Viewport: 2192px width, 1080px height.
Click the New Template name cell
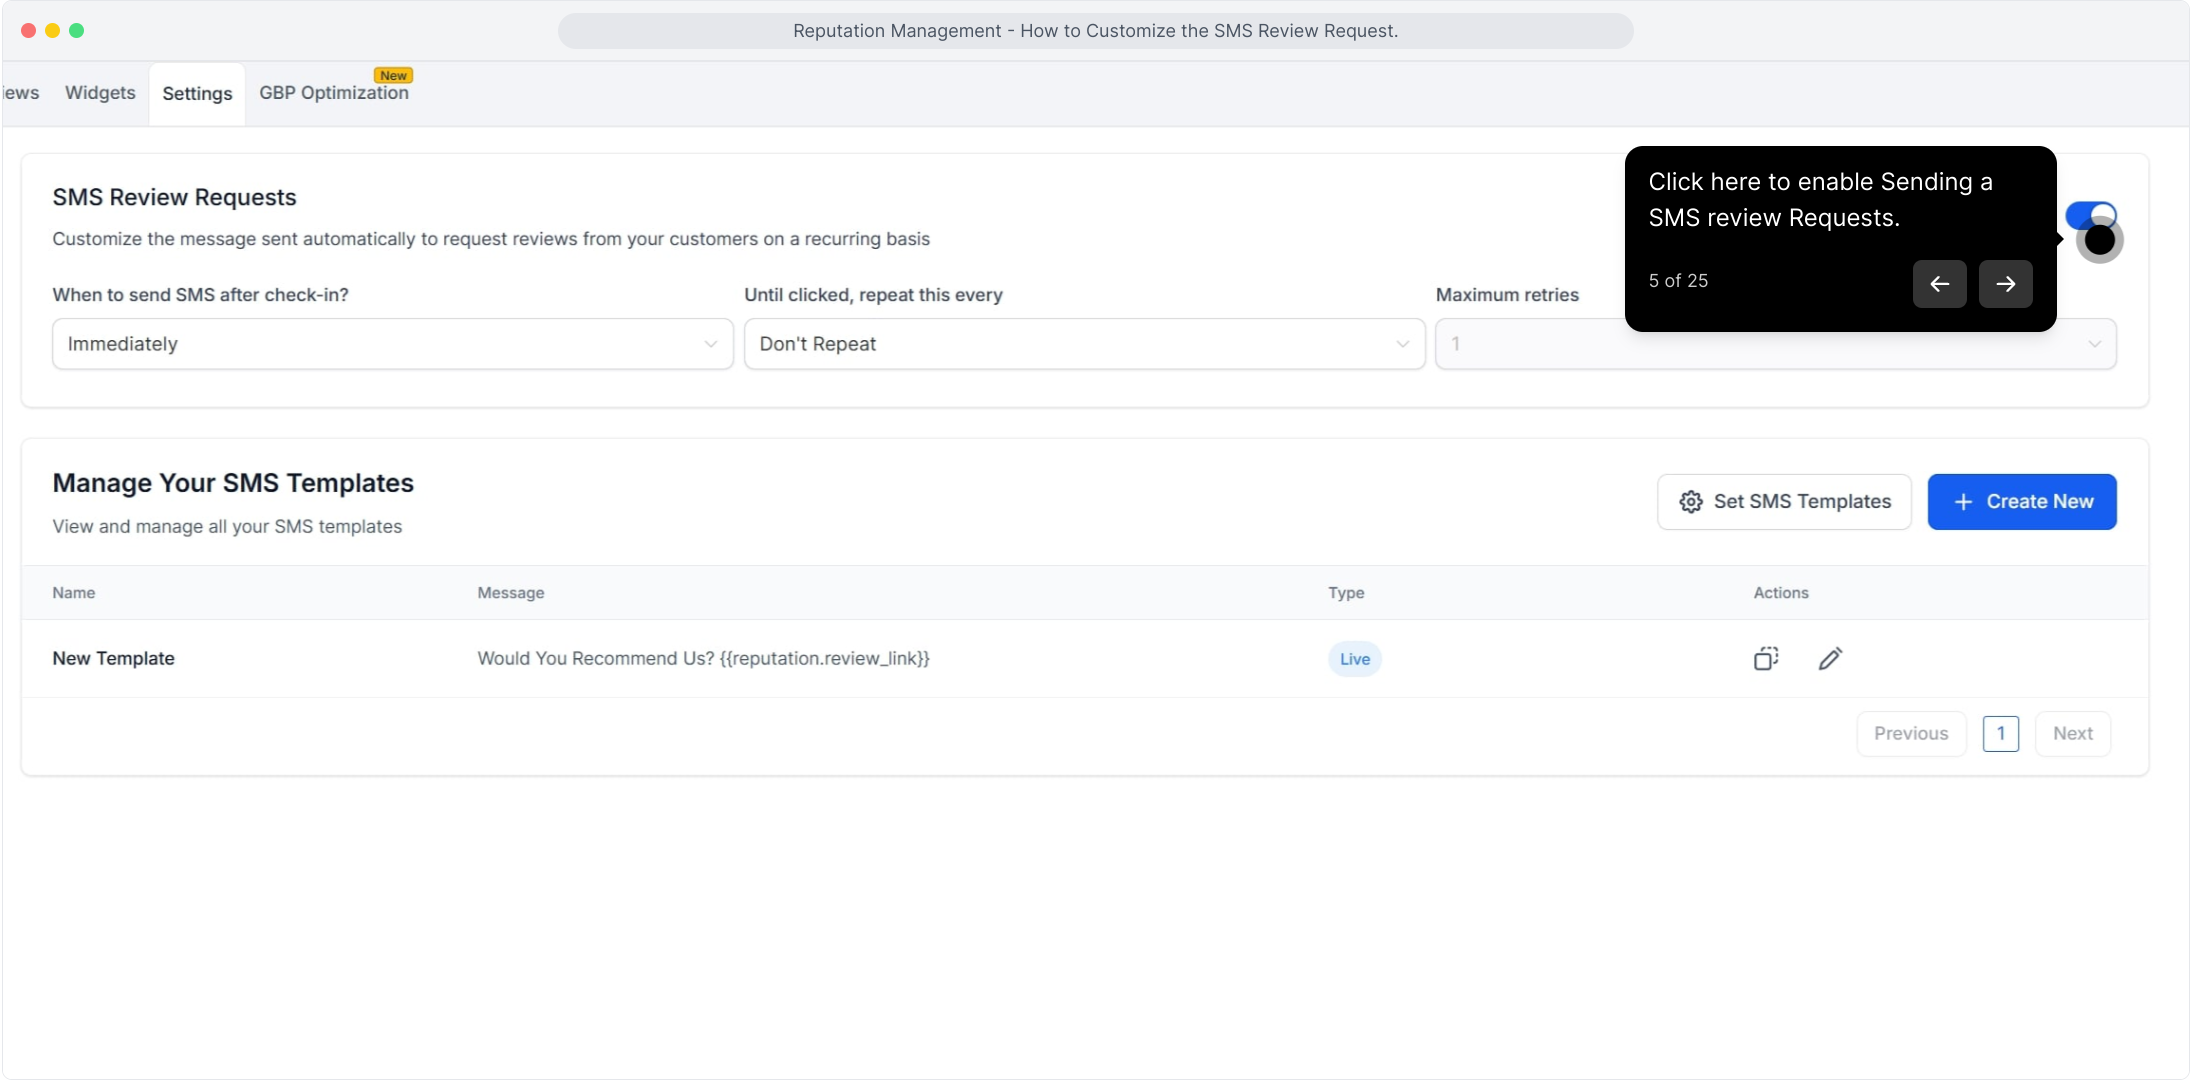click(113, 659)
